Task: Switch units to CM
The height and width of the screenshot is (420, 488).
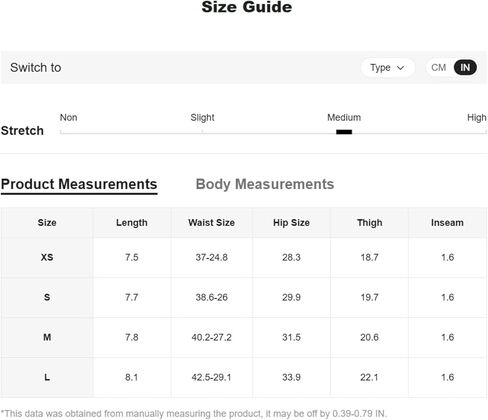Action: point(438,68)
